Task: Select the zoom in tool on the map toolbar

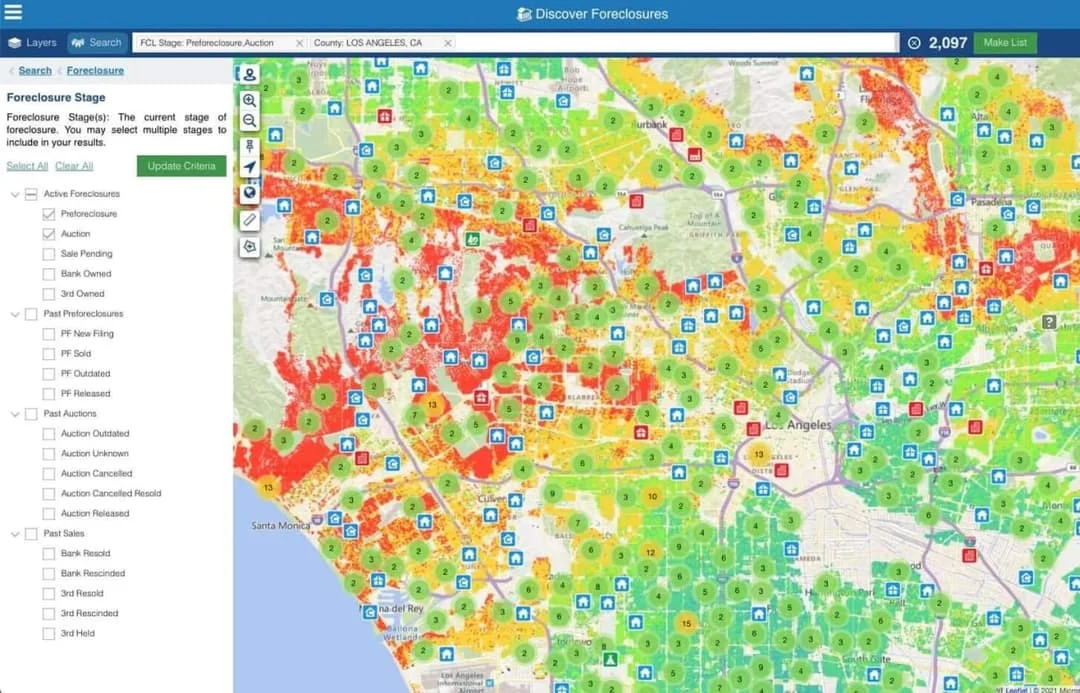Action: 250,101
